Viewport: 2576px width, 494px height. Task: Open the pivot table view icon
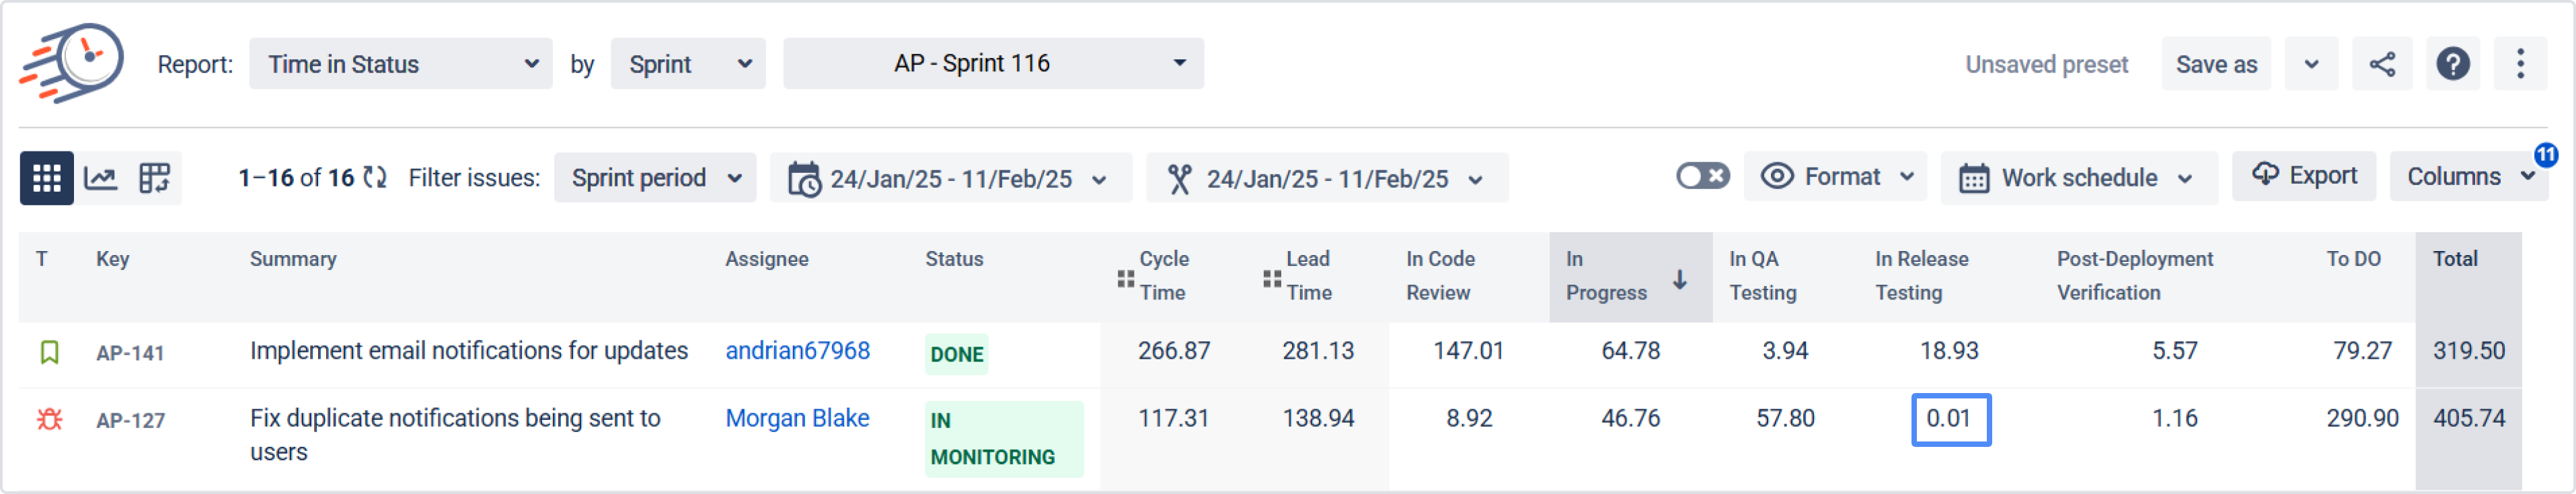tap(154, 179)
